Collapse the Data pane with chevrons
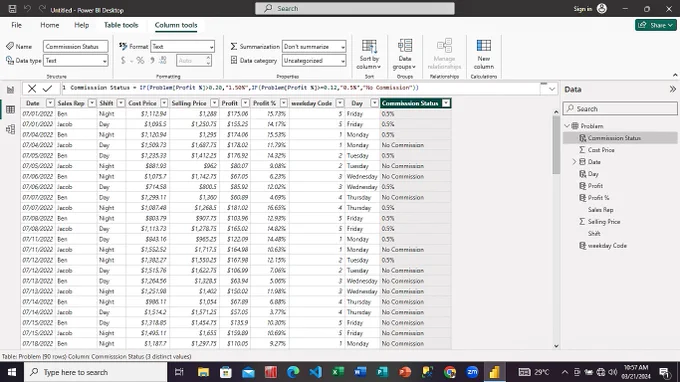This screenshot has height=382, width=680. pyautogui.click(x=672, y=89)
